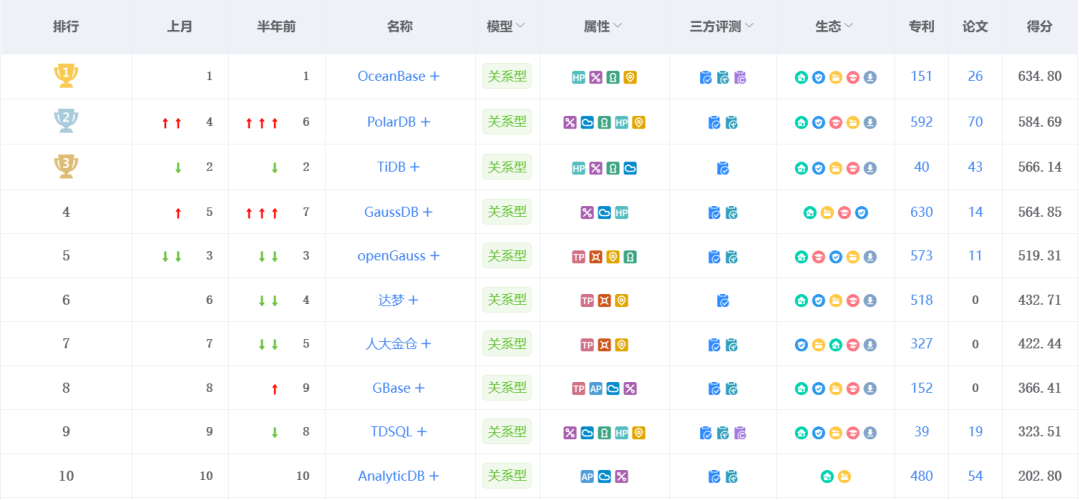Open the TDSQL + link
1080x500 pixels.
[399, 433]
